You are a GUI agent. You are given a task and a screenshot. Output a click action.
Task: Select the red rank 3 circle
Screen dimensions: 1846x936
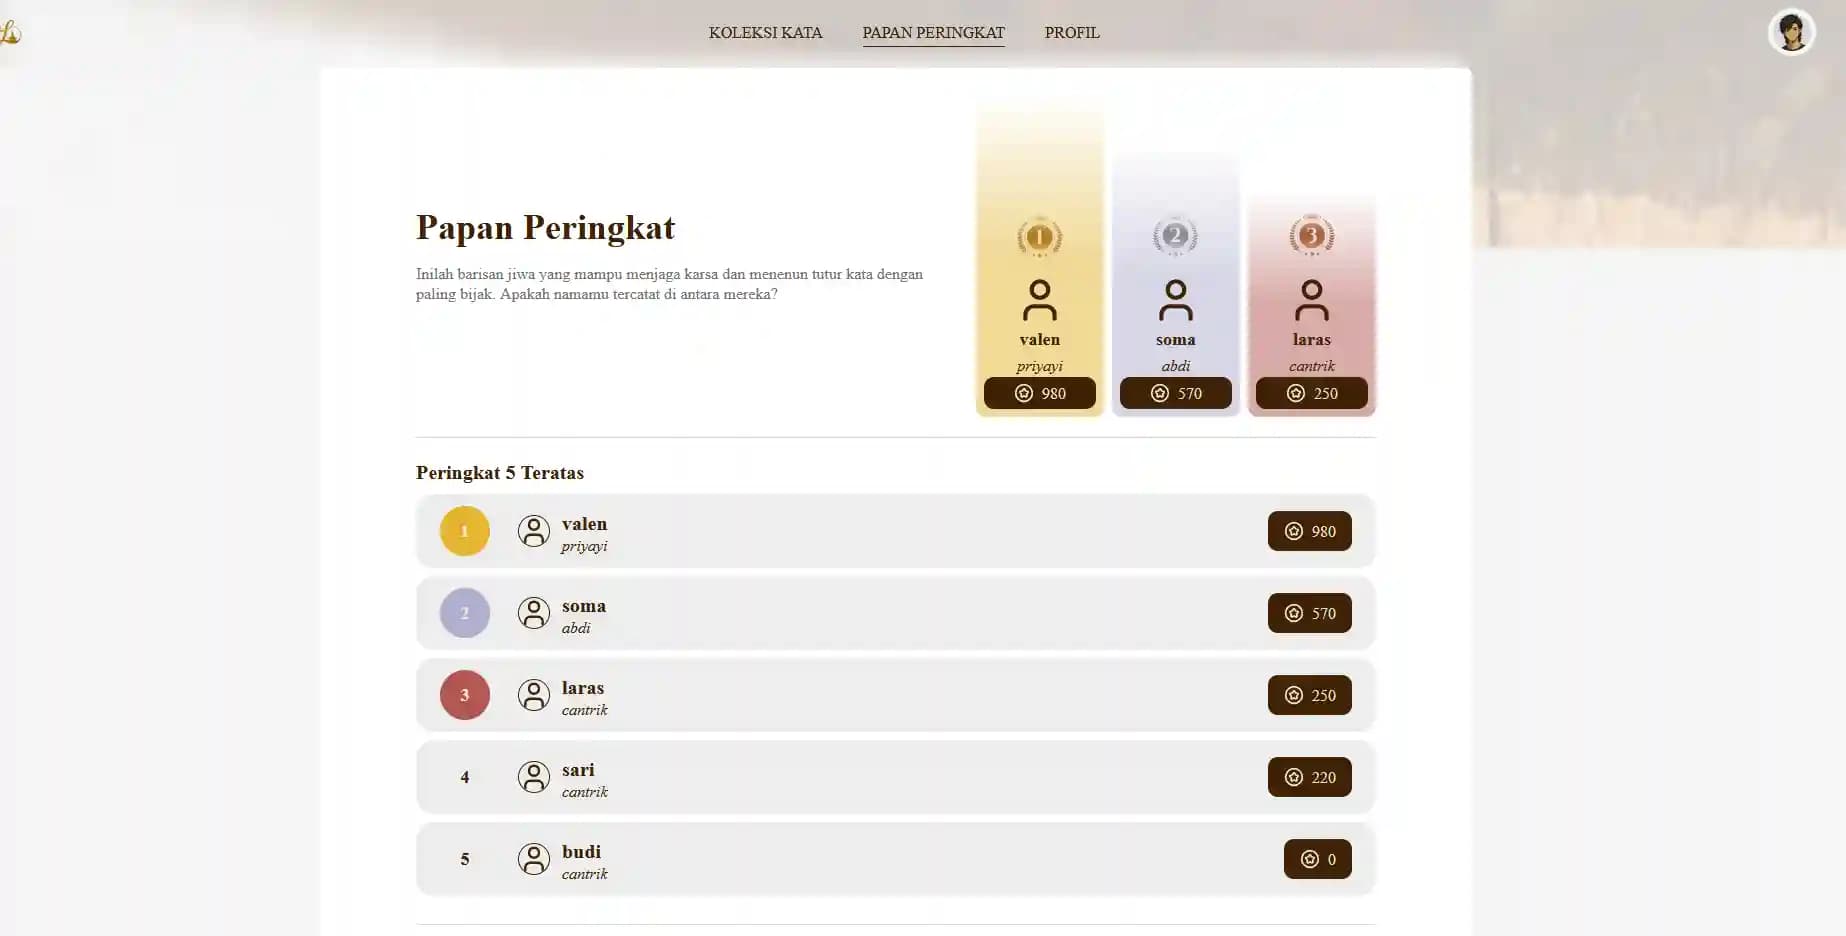(464, 695)
